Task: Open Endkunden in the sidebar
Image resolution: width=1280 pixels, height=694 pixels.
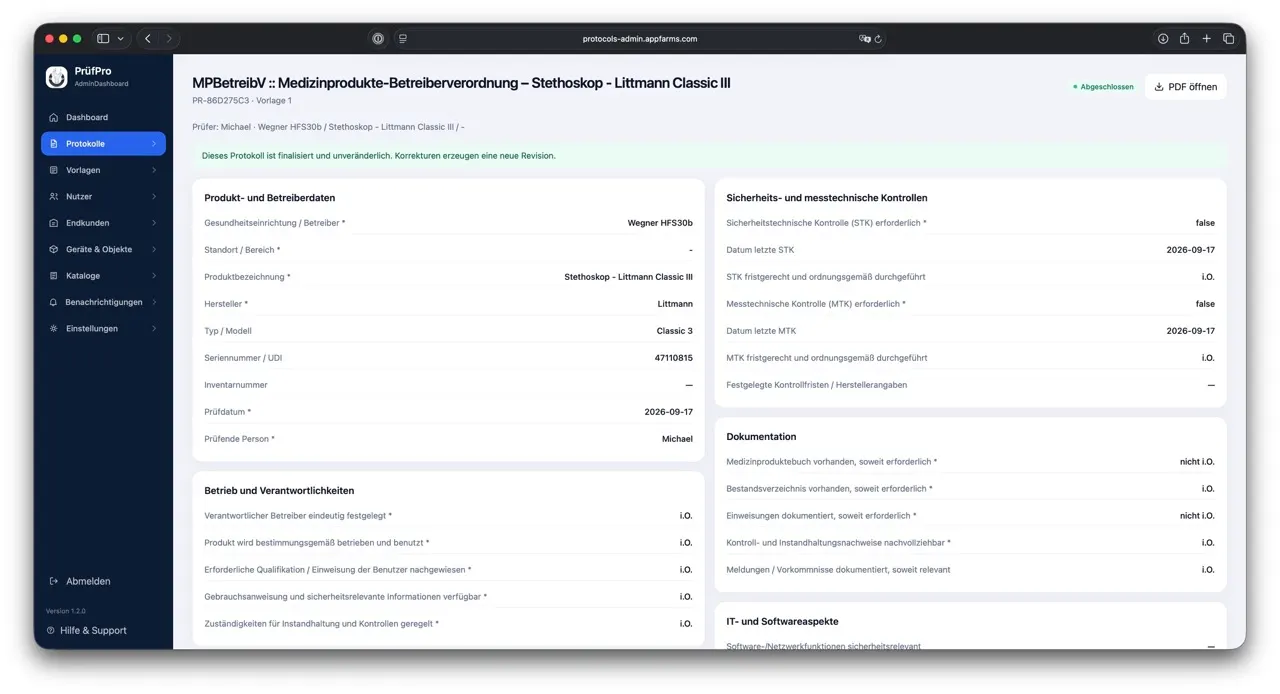Action: [x=103, y=223]
